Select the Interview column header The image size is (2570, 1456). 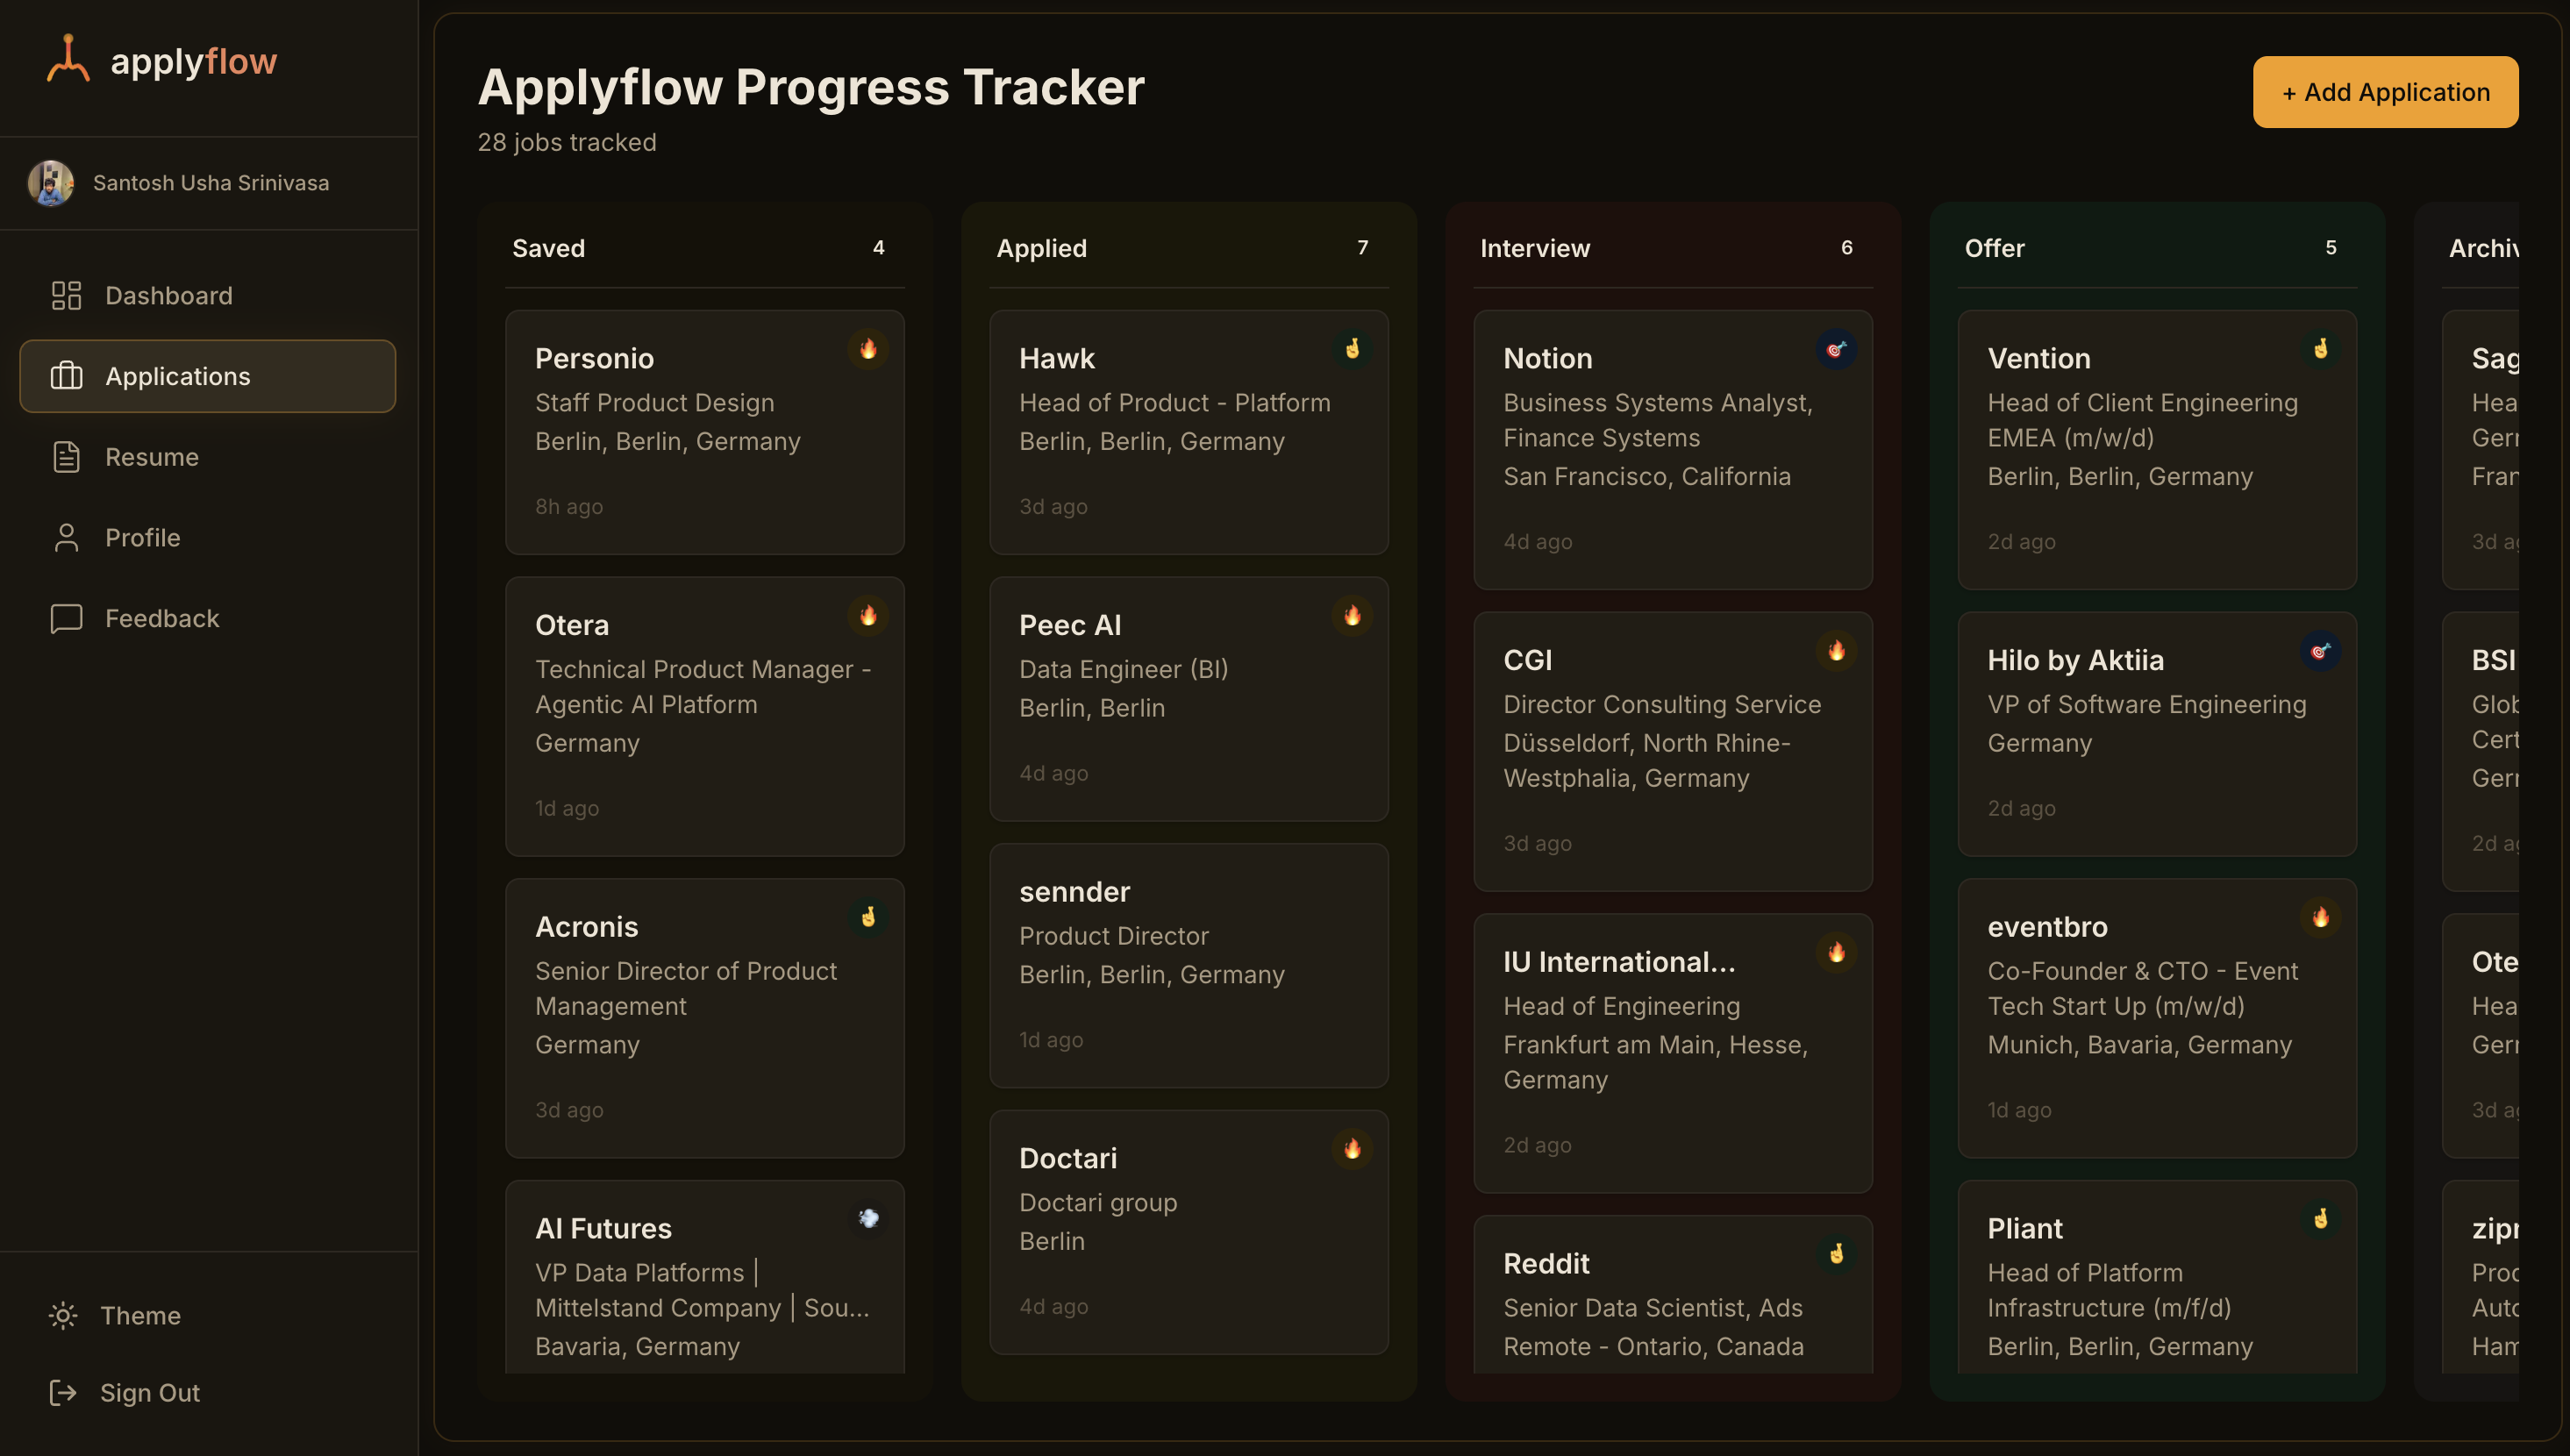click(x=1535, y=248)
